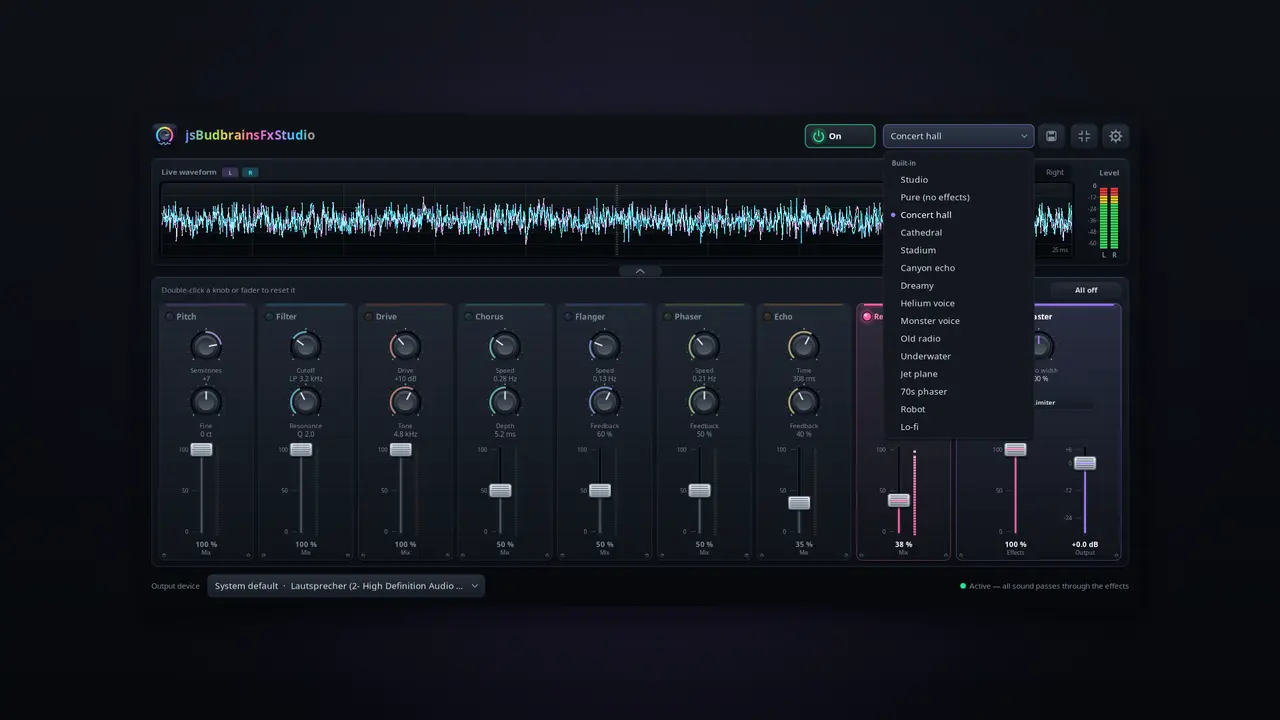The width and height of the screenshot is (1280, 720).
Task: Enable the Flanger effect LED
Action: coord(568,317)
